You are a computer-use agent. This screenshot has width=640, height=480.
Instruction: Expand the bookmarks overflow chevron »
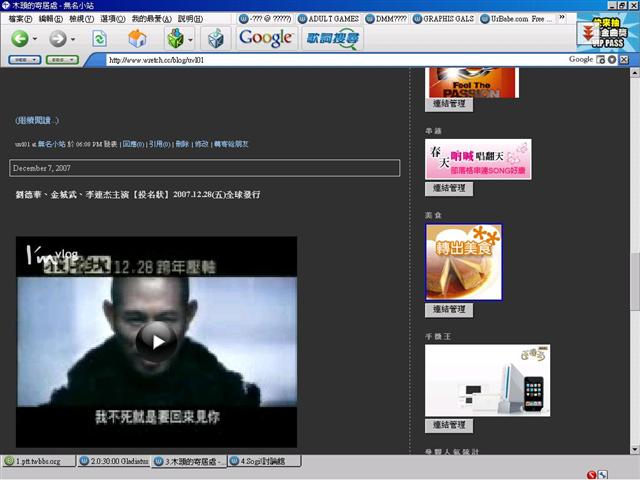[x=562, y=18]
